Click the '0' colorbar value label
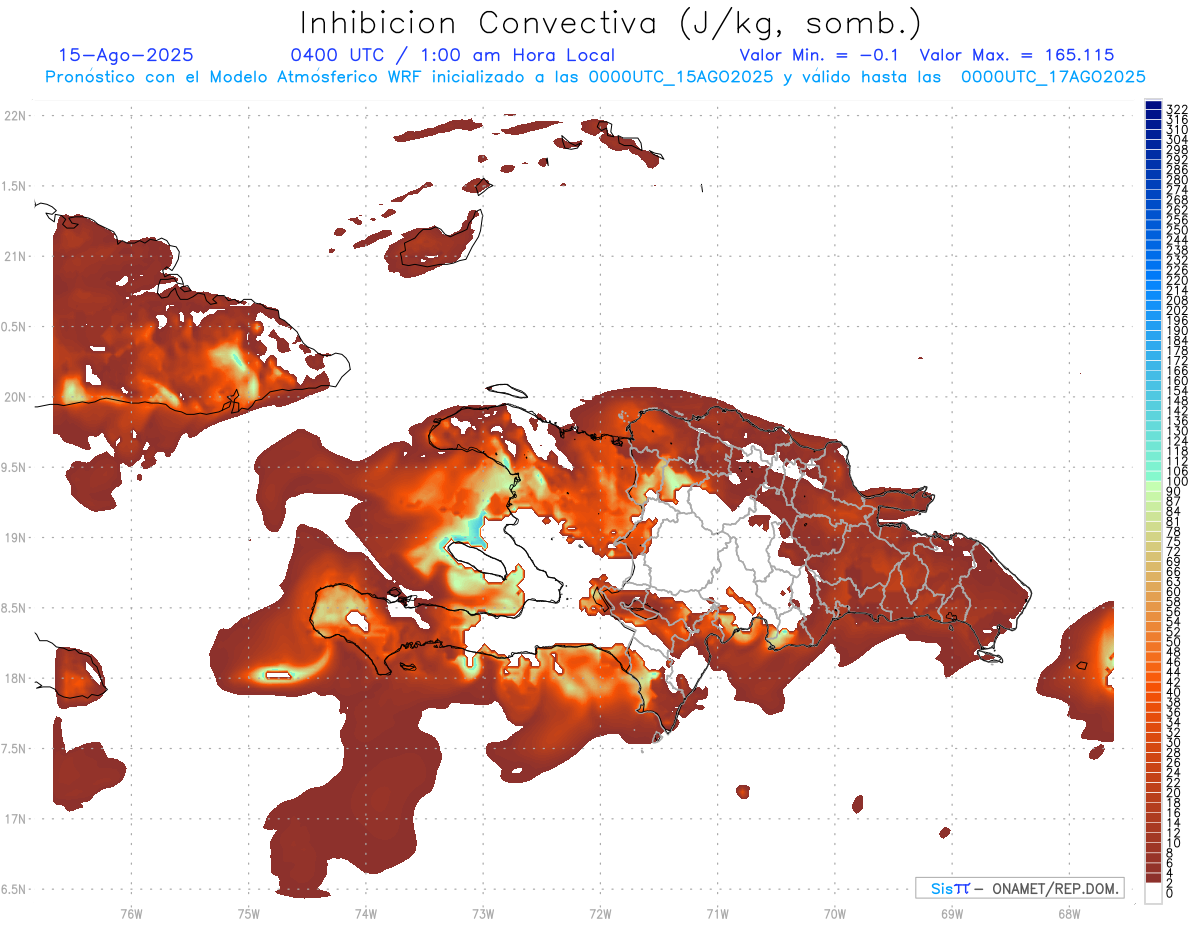The width and height of the screenshot is (1200, 927). [1170, 893]
